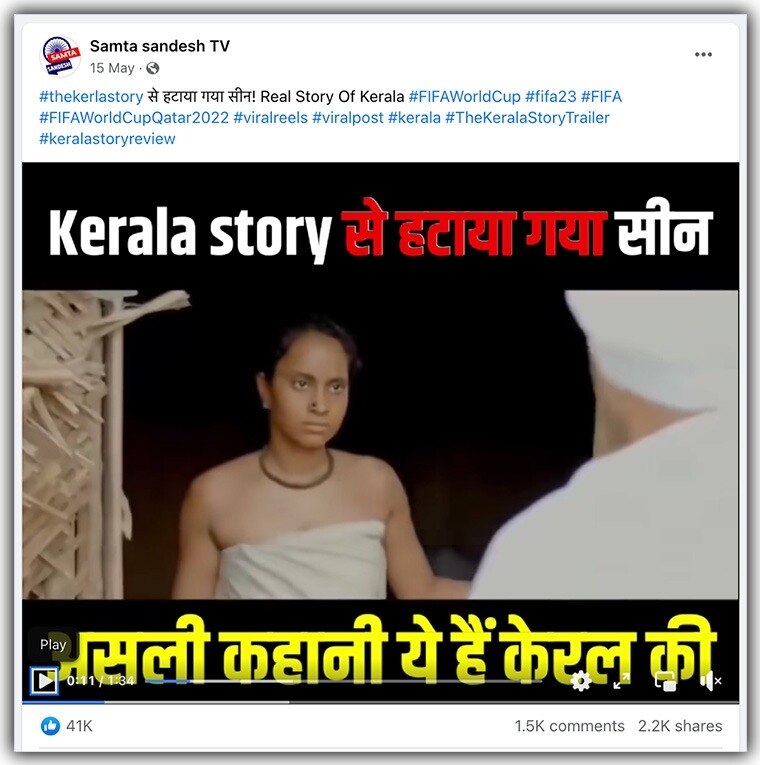The image size is (760, 765).
Task: Open the #FIFAWorldCupQatar2022 hashtag
Action: tap(134, 118)
